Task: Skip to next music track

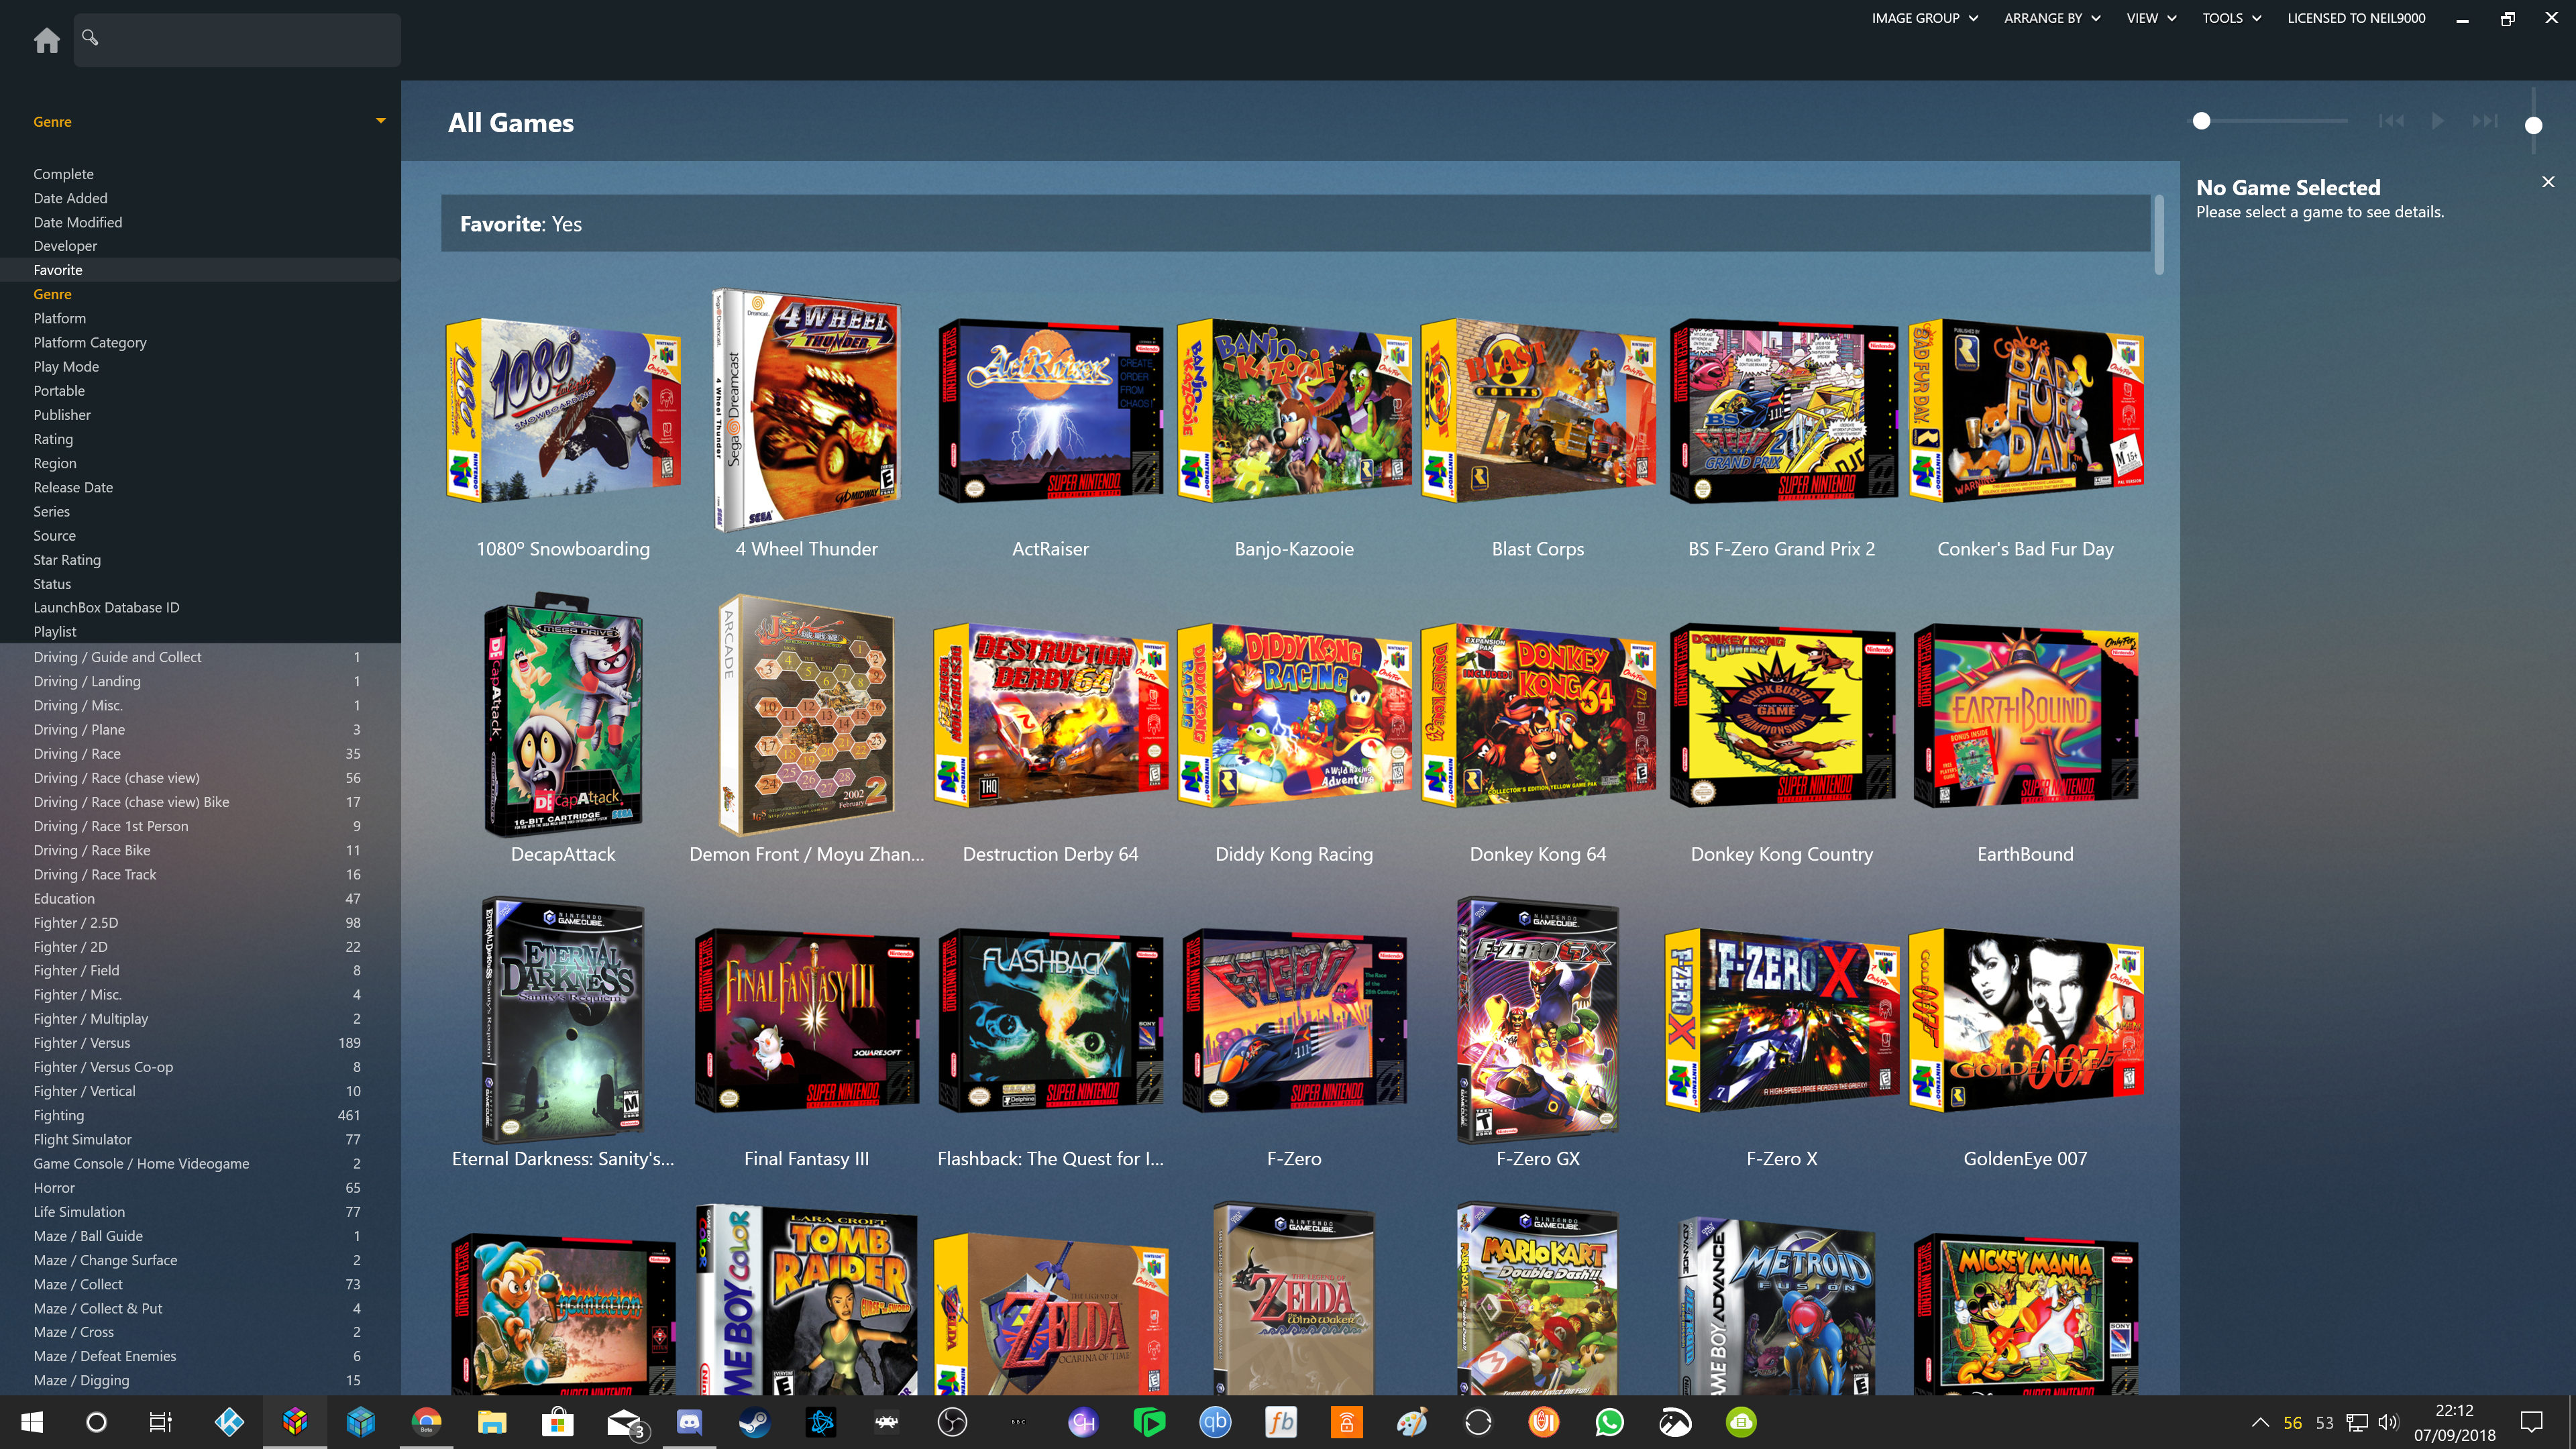Action: (2485, 121)
